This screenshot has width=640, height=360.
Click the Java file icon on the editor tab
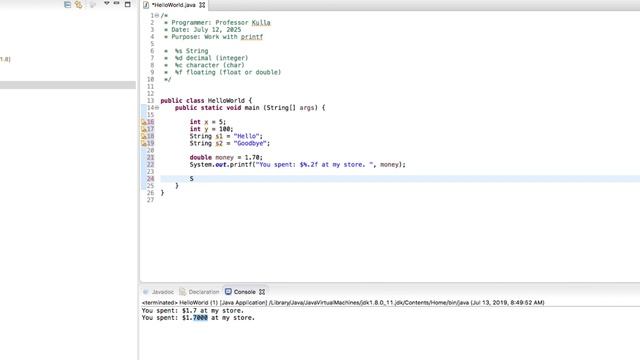point(146,5)
